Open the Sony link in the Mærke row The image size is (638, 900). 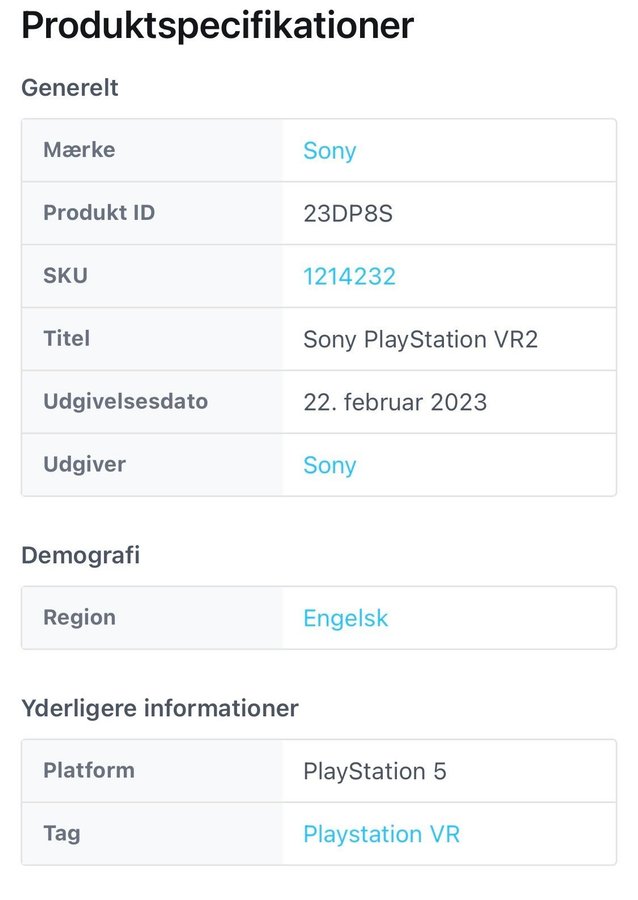coord(330,151)
